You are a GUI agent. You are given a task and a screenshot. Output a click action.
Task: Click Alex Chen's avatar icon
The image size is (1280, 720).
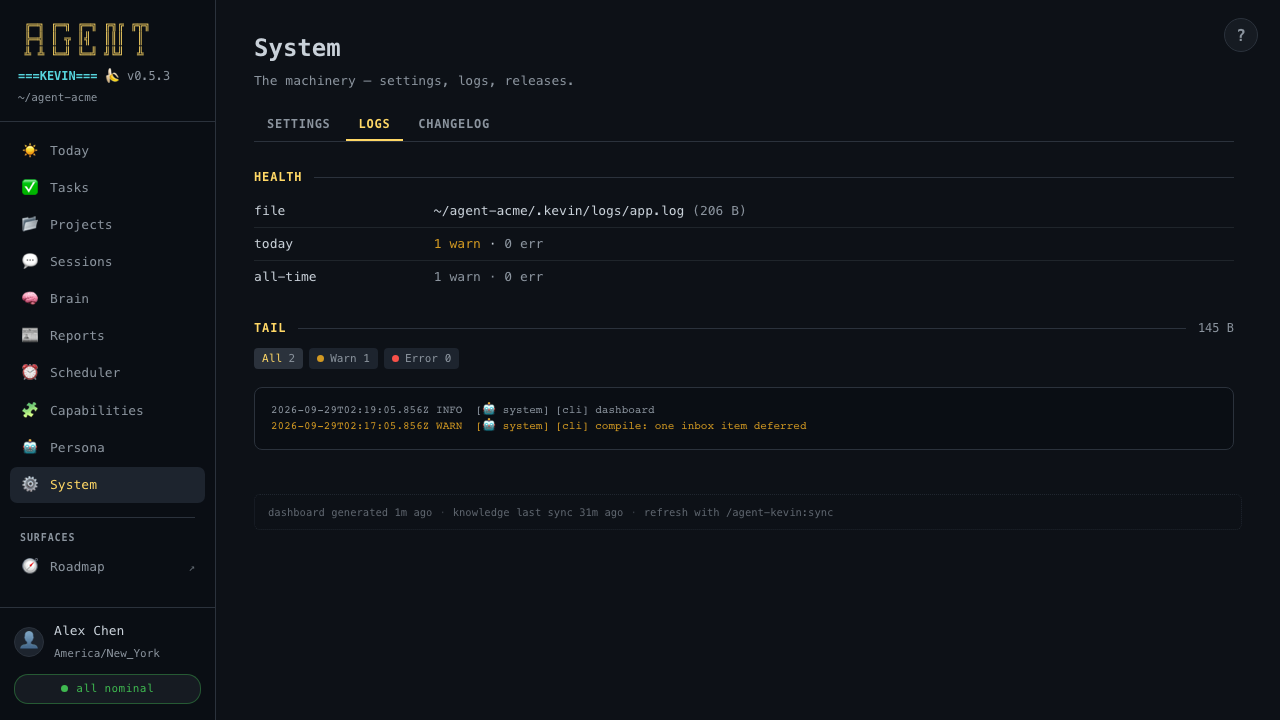(29, 642)
